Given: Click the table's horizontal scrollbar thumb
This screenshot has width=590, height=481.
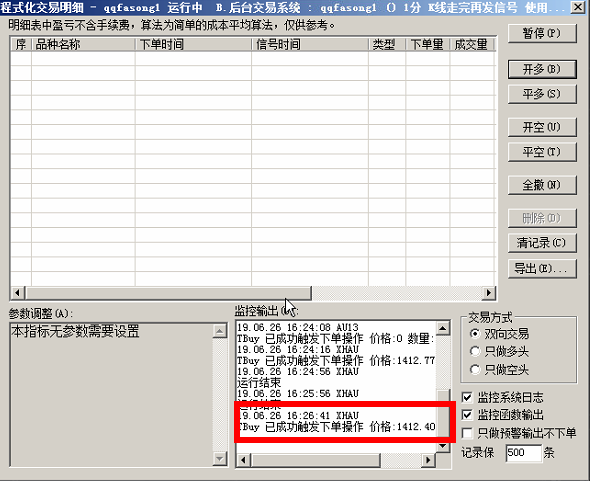Looking at the screenshot, I should [168, 292].
